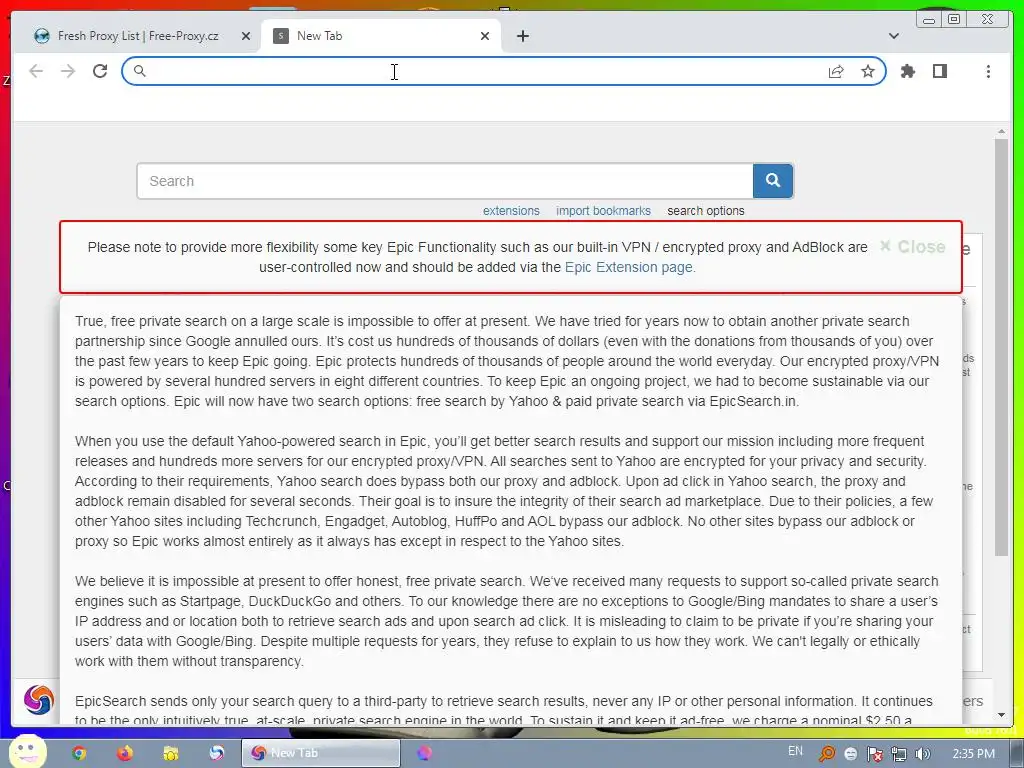The width and height of the screenshot is (1024, 768).
Task: Close the Fresh Proxy List tab
Action: (x=246, y=36)
